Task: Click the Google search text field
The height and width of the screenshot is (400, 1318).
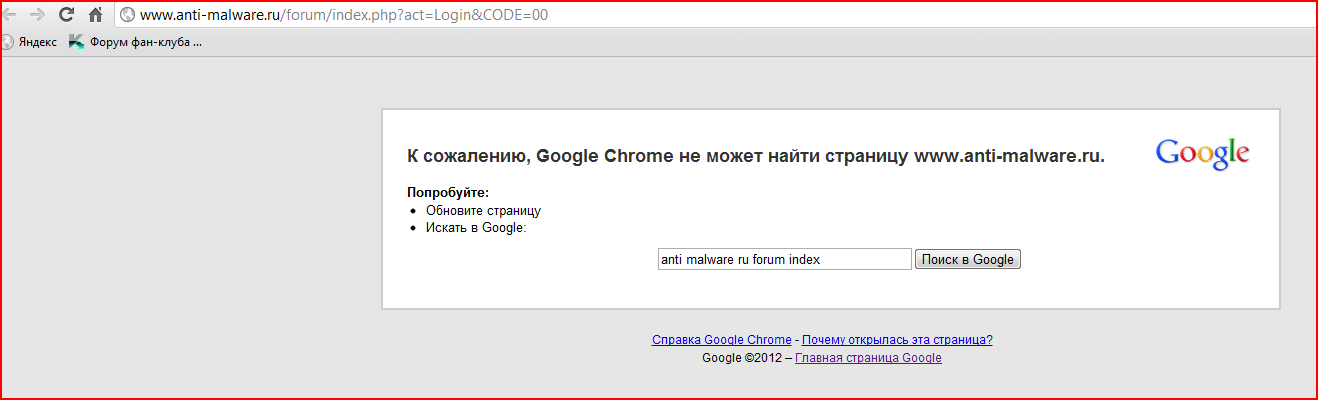Action: point(784,259)
